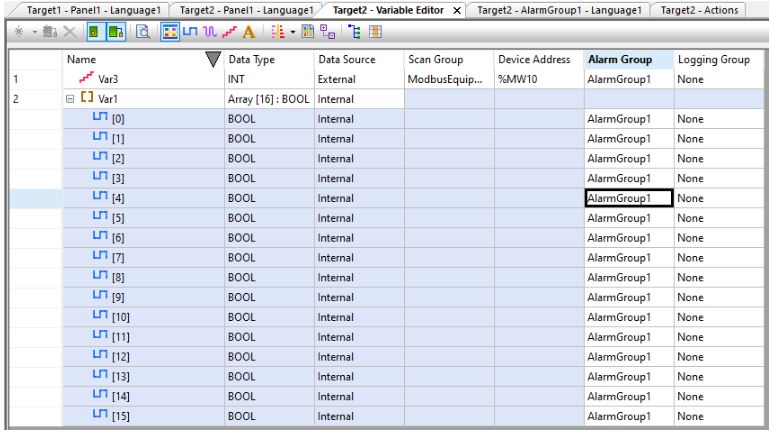Open the New variable dropdown arrow

tap(35, 32)
